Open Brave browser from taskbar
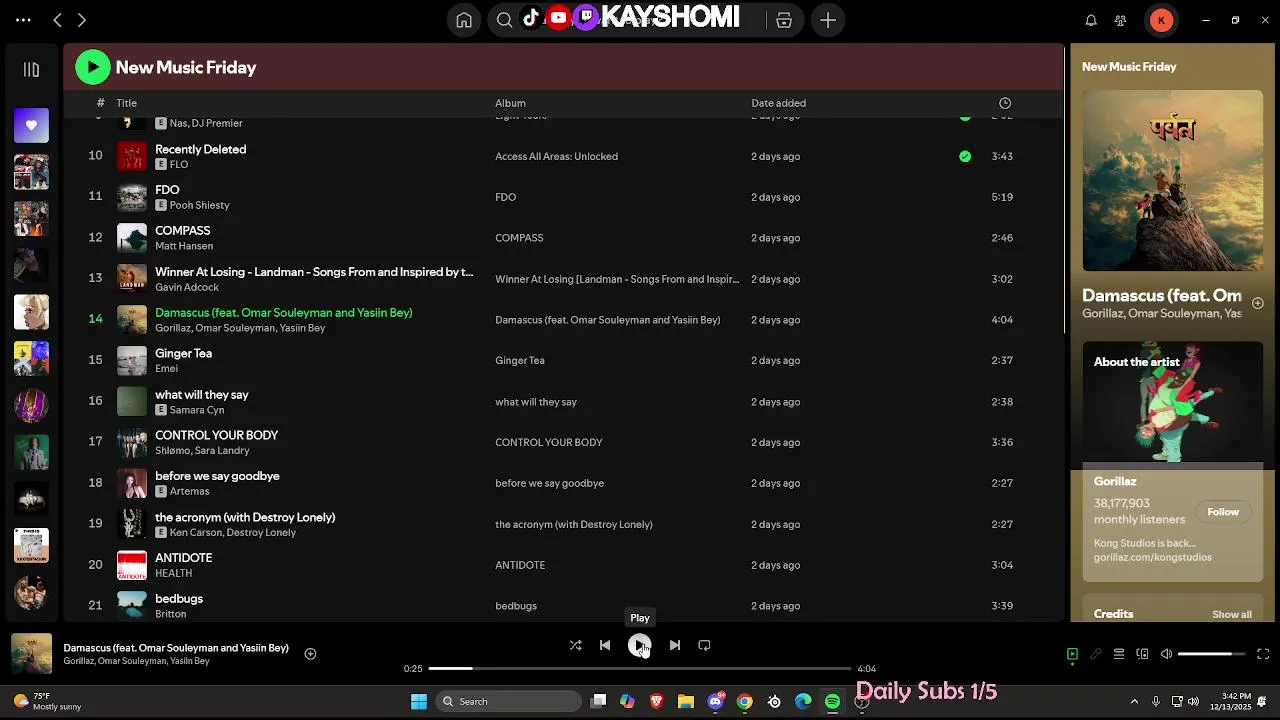Image resolution: width=1280 pixels, height=720 pixels. click(657, 701)
